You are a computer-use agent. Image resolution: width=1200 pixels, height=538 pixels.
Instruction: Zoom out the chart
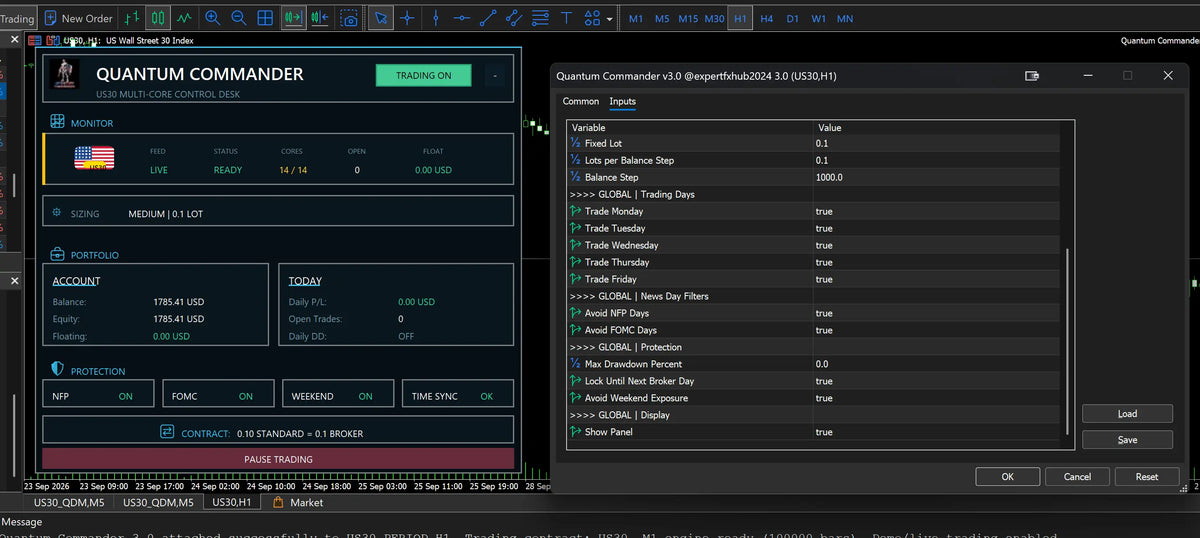[x=238, y=18]
